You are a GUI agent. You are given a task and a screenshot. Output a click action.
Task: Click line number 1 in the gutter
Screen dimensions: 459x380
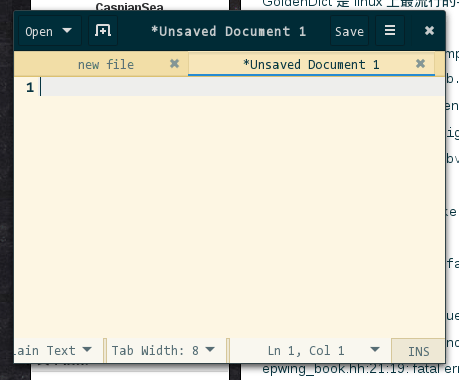click(30, 87)
